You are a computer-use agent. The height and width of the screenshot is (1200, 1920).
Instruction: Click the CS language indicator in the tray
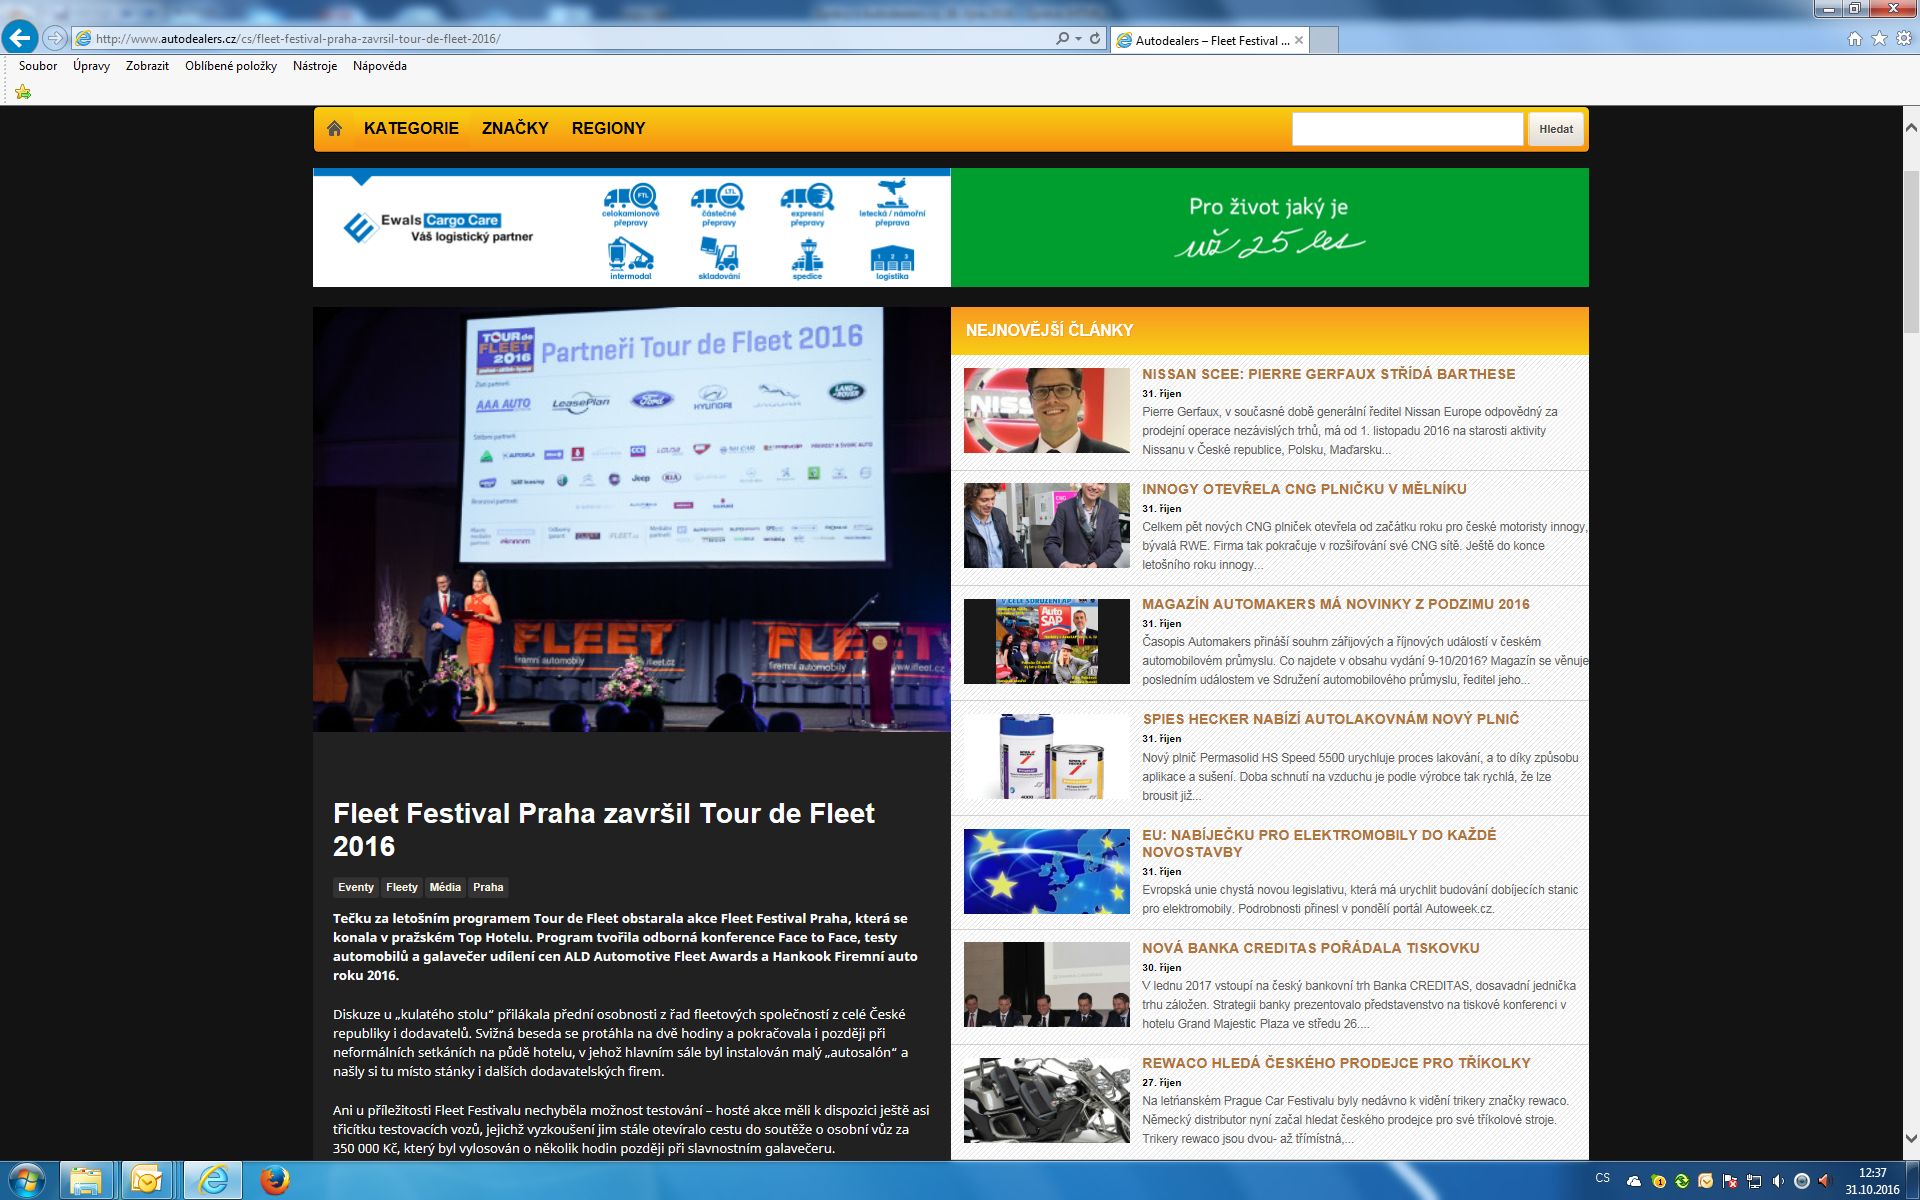pyautogui.click(x=1603, y=1178)
